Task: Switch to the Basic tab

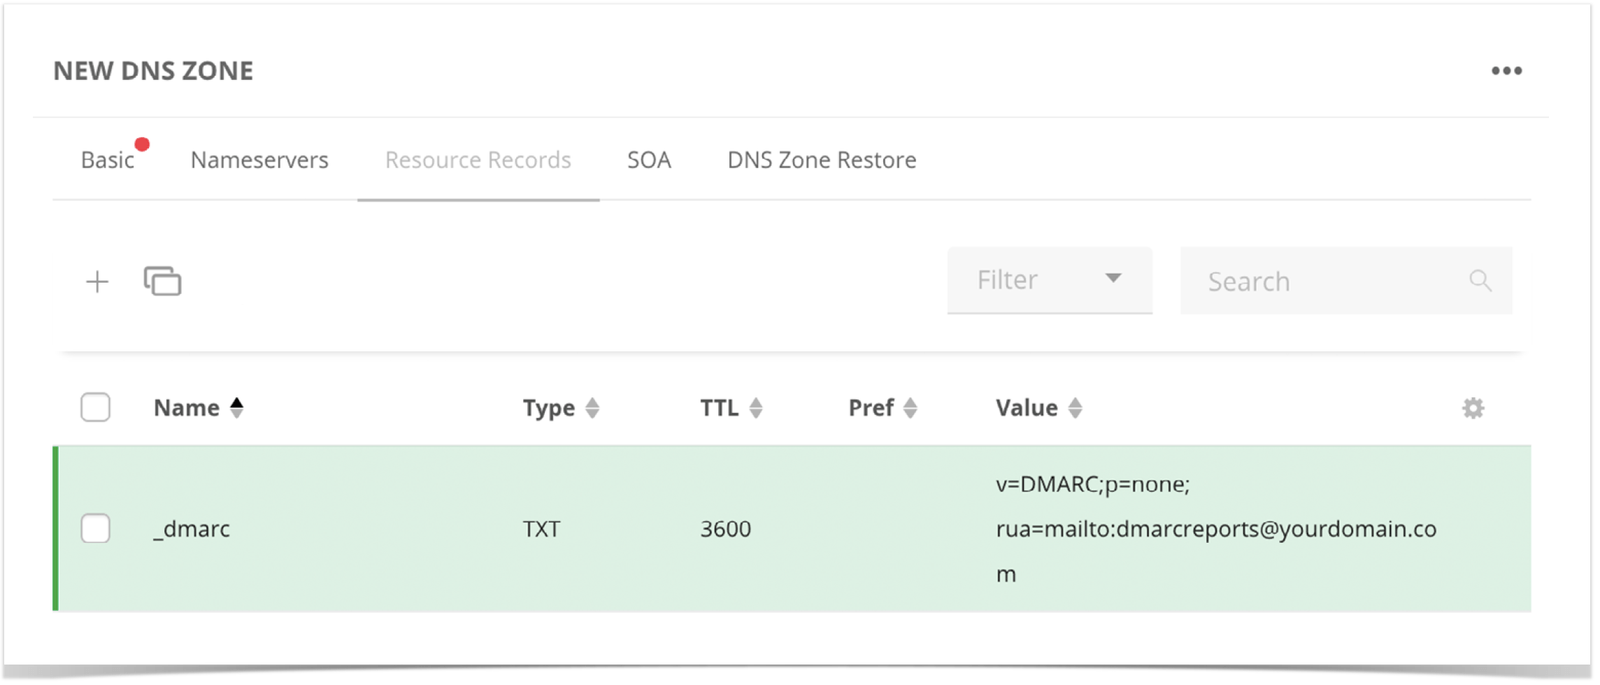Action: tap(108, 160)
